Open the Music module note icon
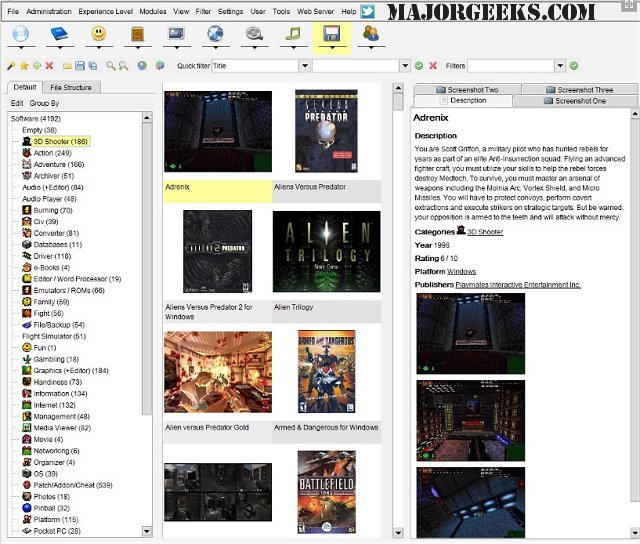 pyautogui.click(x=293, y=33)
